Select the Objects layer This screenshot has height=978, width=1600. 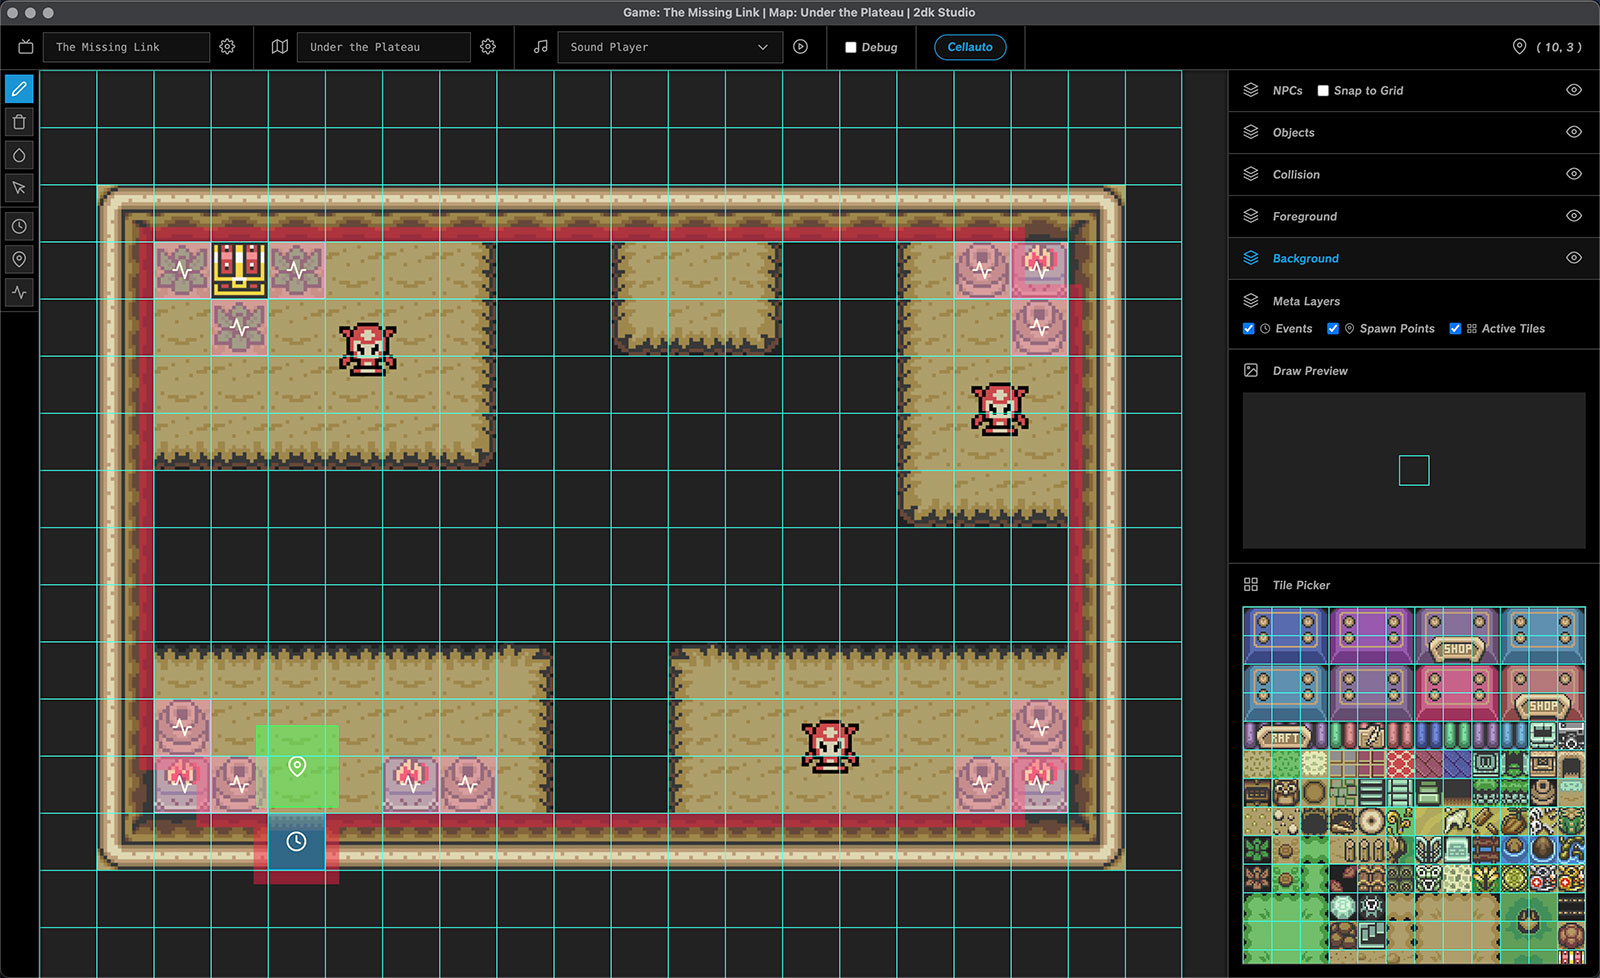tap(1293, 132)
